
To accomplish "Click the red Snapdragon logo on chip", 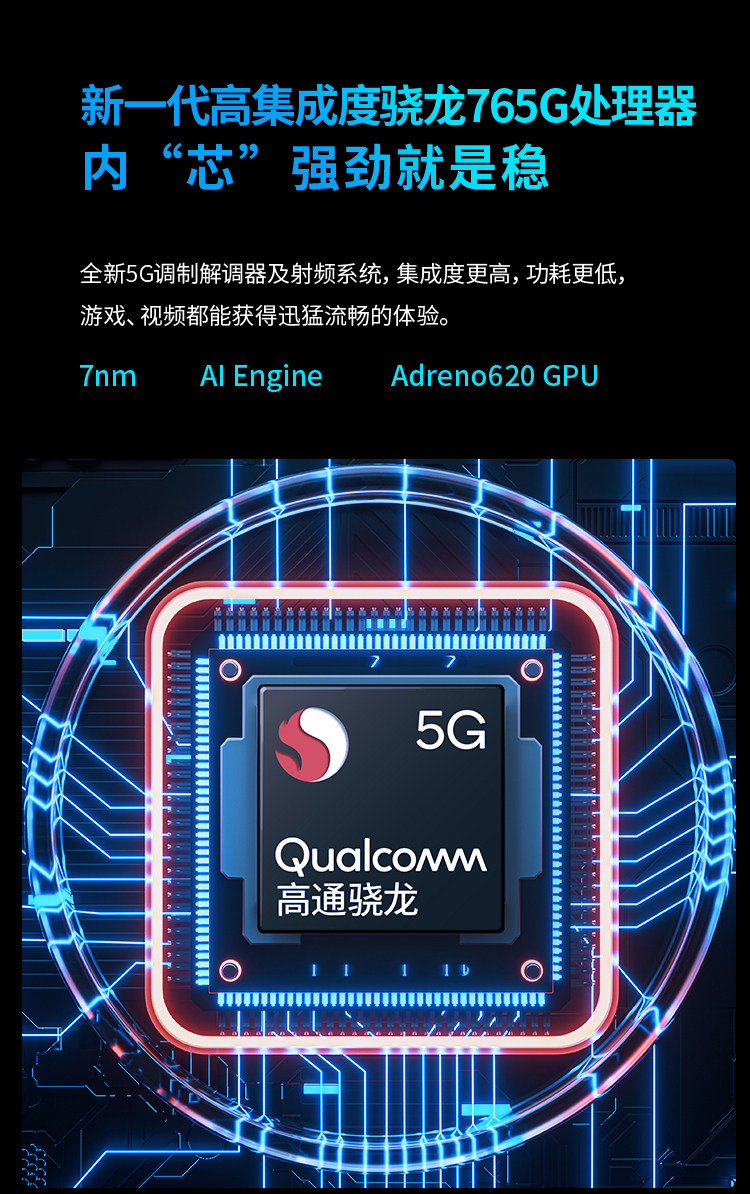I will pyautogui.click(x=311, y=745).
